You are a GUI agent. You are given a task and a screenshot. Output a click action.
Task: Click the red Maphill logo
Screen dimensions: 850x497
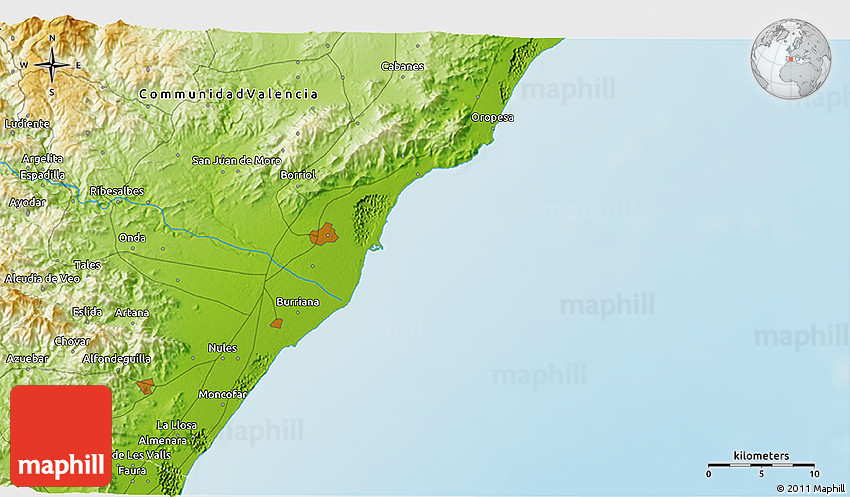pyautogui.click(x=61, y=437)
